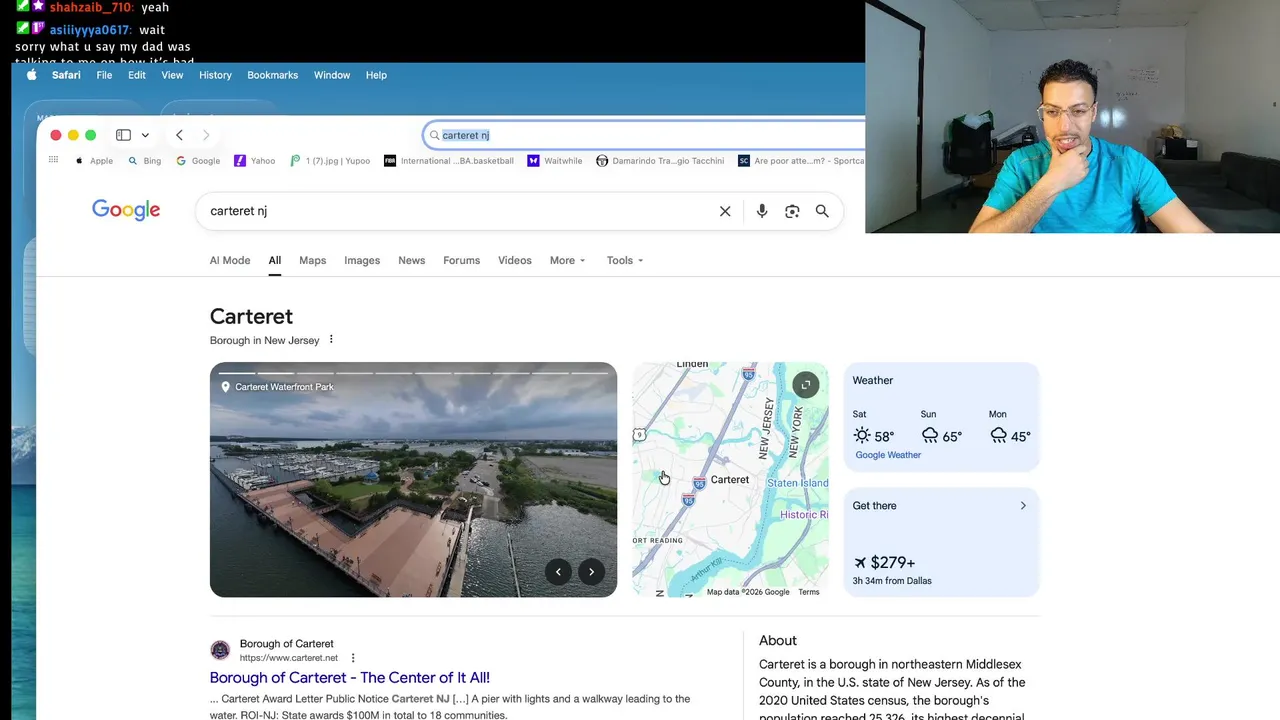
Task: Open Borough of Carteret - The Center of It All
Action: [x=350, y=677]
